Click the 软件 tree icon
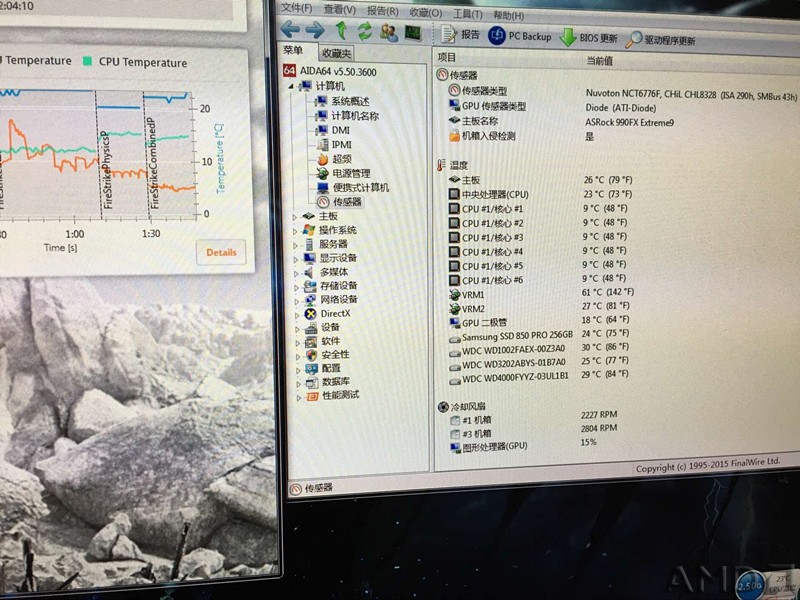The image size is (800, 600). coord(311,341)
